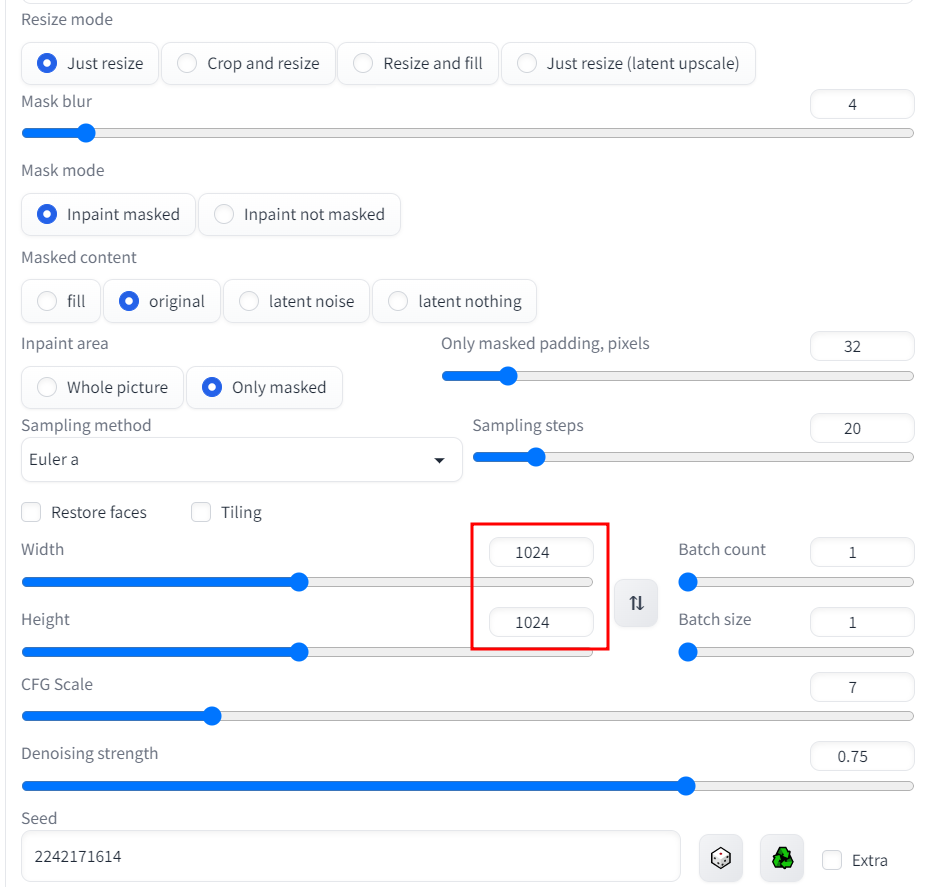Viewport: 933px width, 887px height.
Task: Click the Denoising strength value field 0.75
Action: (862, 757)
